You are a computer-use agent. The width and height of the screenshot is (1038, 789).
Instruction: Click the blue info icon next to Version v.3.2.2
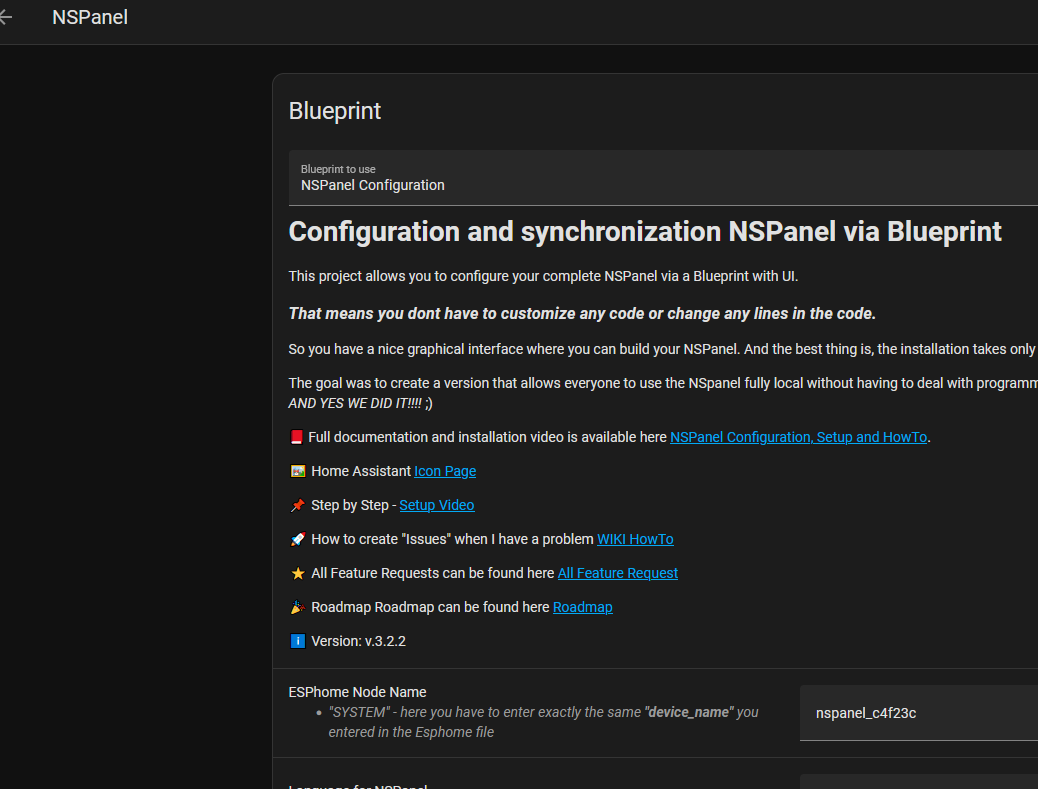click(297, 640)
